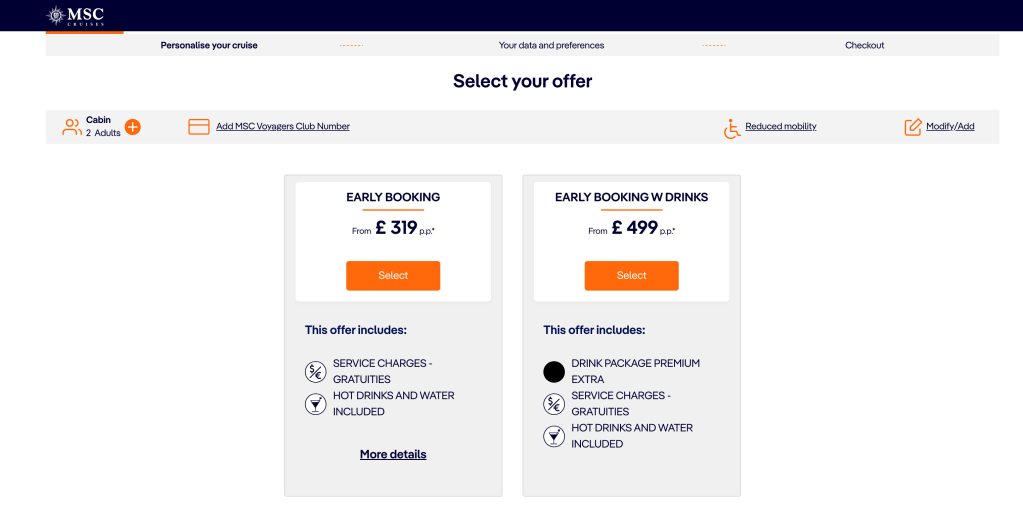This screenshot has width=1023, height=506.
Task: Click W Drinks service charges currency icon
Action: 554,404
